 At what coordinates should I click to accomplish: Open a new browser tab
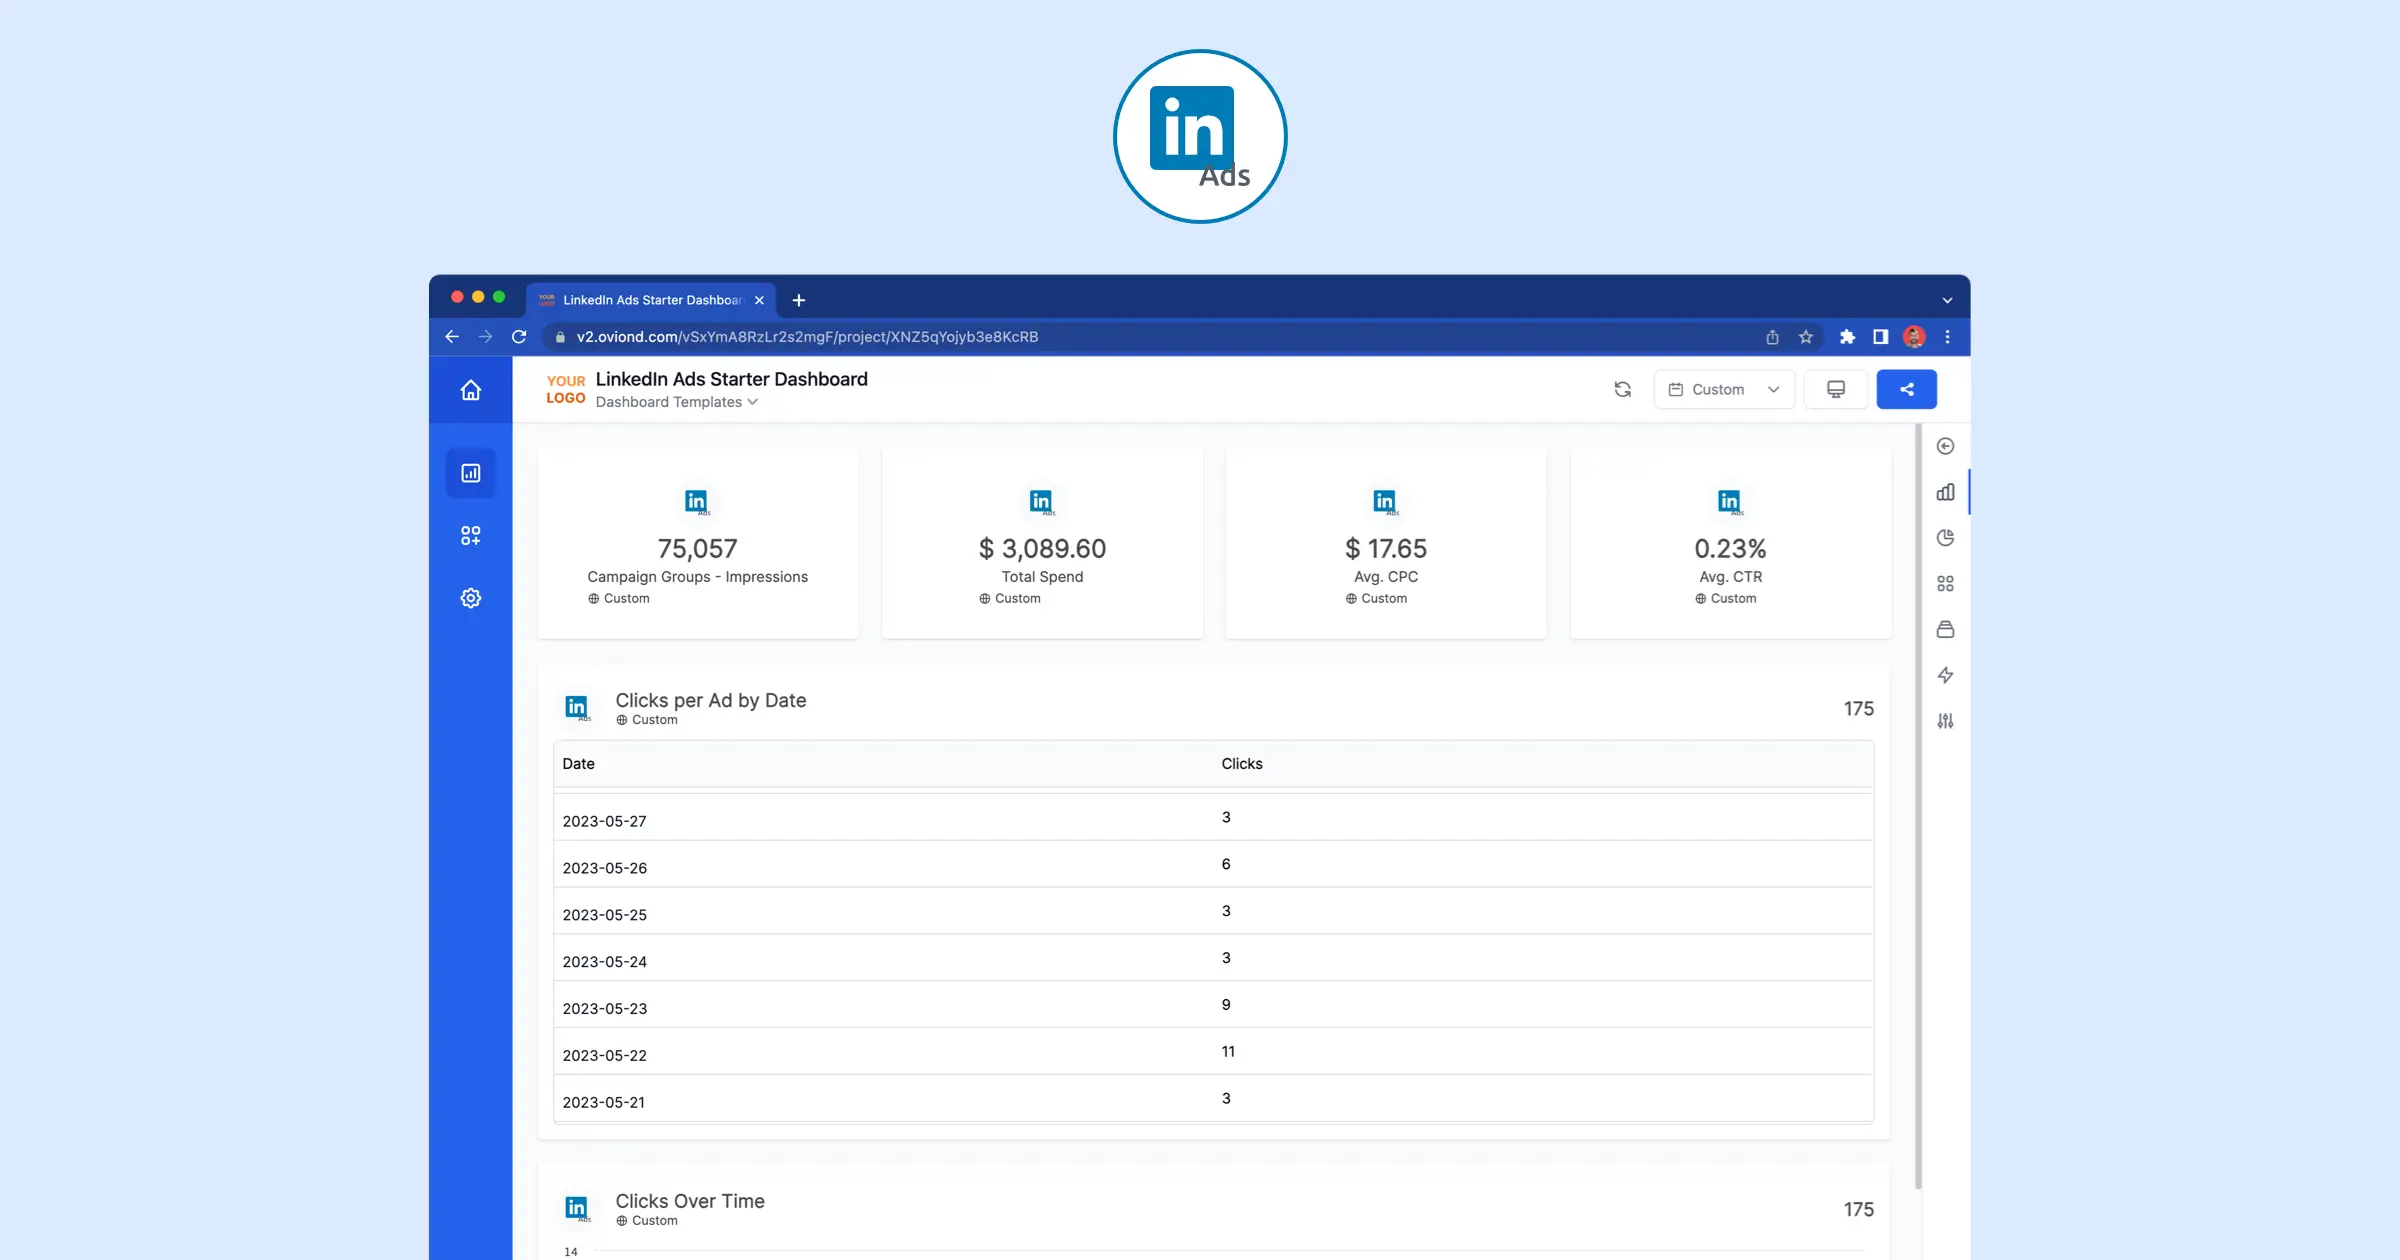pos(798,300)
